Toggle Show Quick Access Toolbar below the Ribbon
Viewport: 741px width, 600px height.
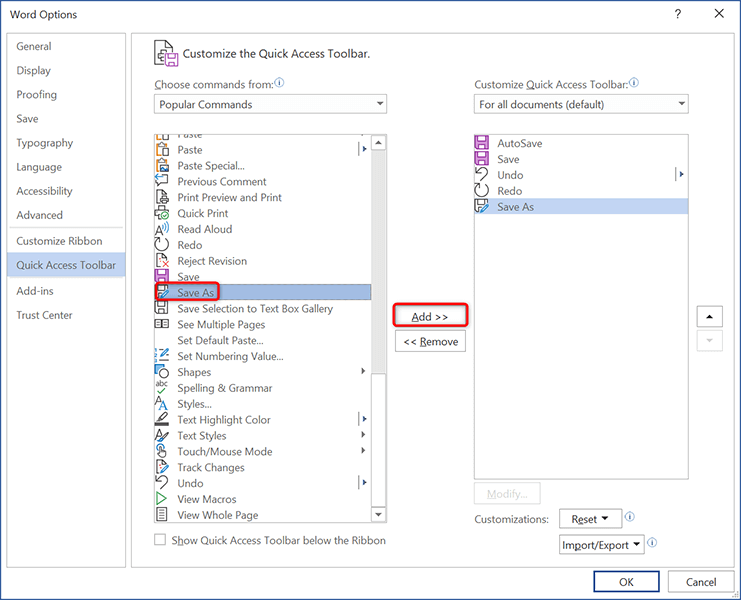pos(161,540)
